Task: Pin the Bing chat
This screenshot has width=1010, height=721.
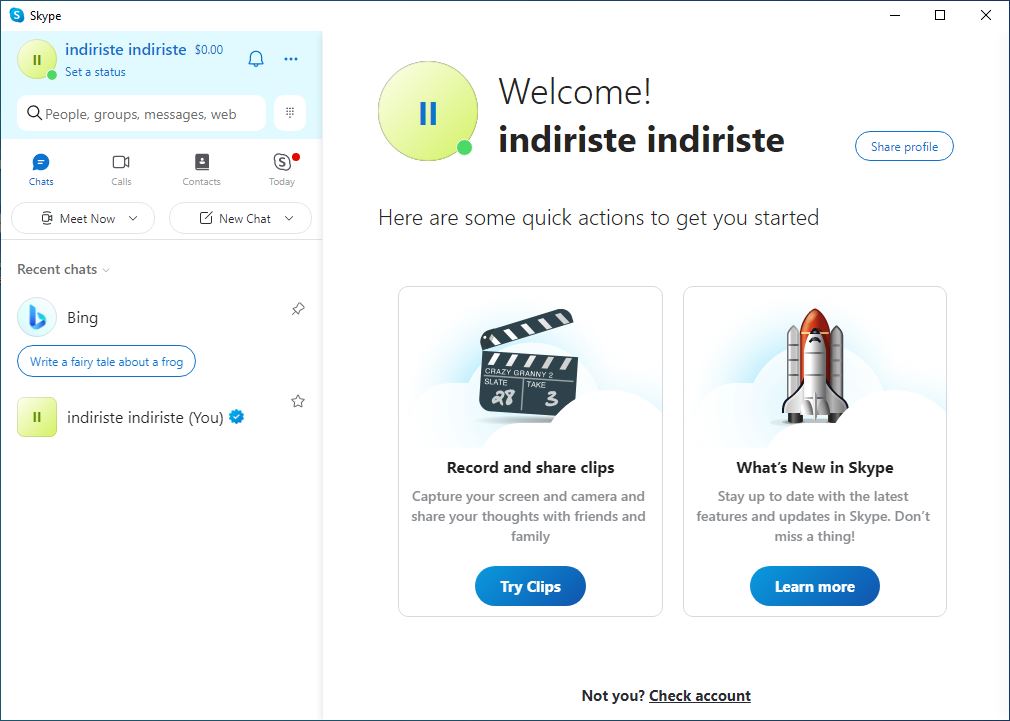Action: (x=298, y=309)
